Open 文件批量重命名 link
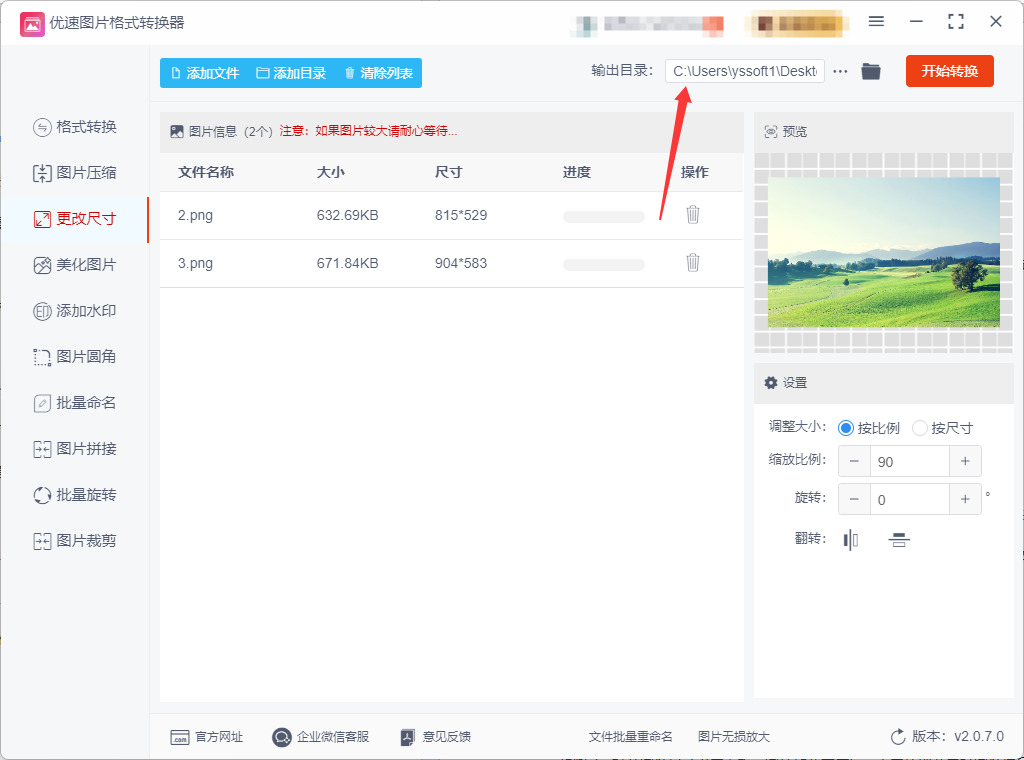 pos(630,737)
